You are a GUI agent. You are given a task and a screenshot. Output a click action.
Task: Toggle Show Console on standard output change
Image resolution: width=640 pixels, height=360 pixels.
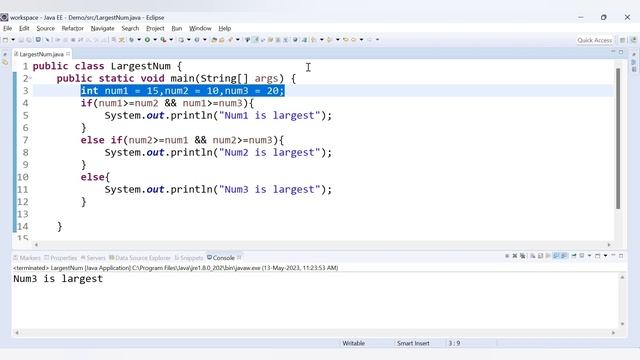[556, 256]
